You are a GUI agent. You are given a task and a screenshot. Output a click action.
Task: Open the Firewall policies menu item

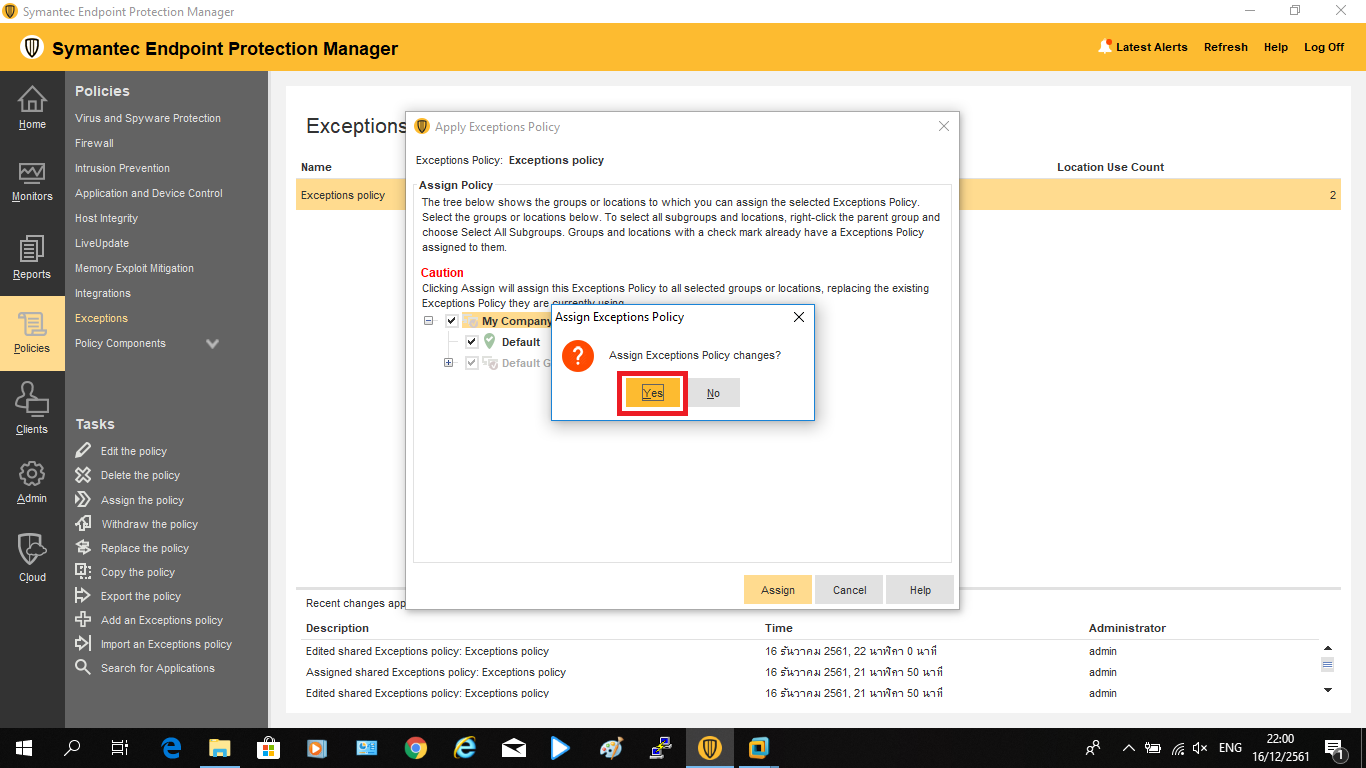click(x=94, y=143)
